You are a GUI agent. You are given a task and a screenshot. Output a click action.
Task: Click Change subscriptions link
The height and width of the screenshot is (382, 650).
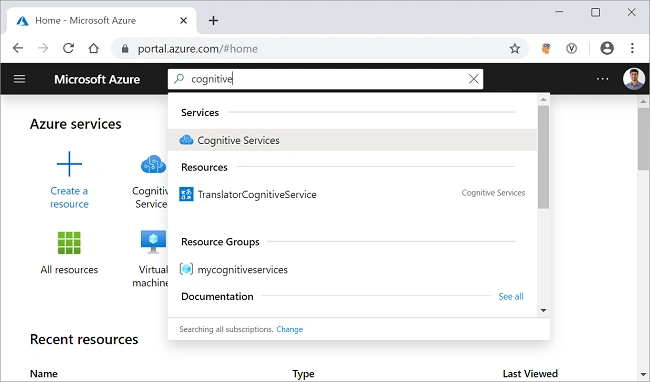tap(290, 329)
